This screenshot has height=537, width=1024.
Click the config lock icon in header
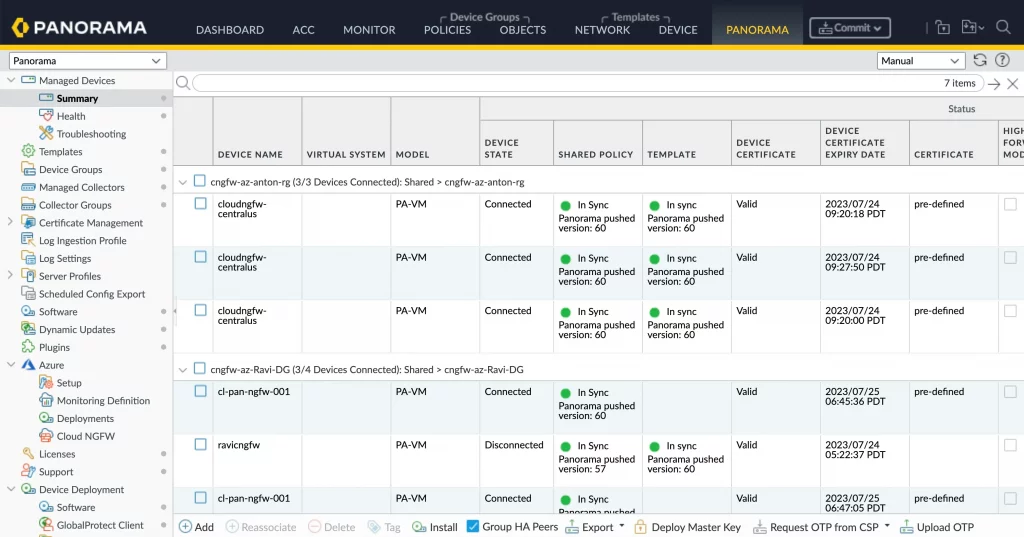(943, 28)
